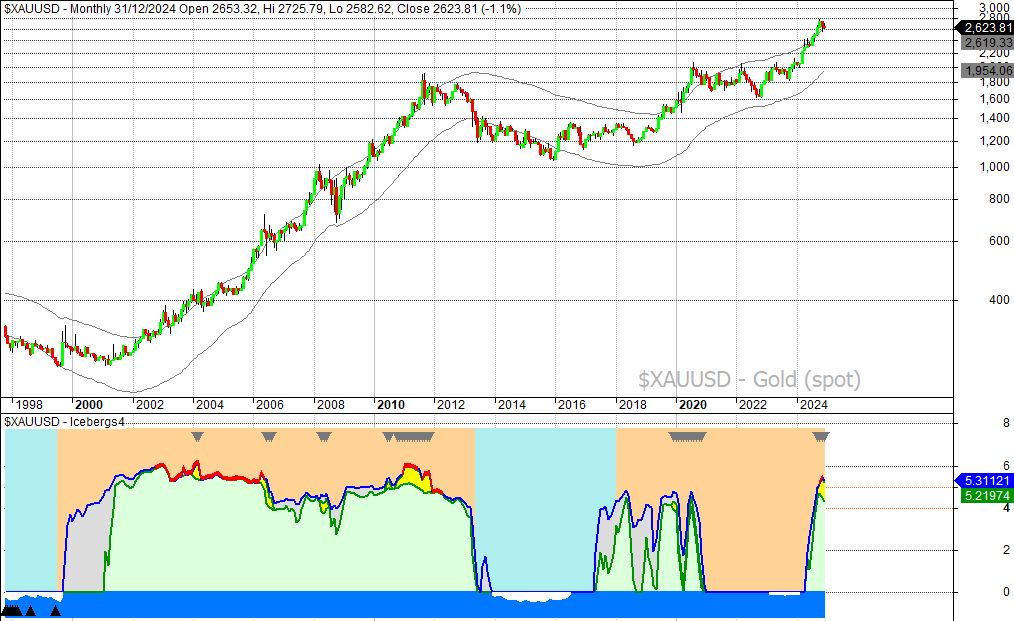Click the leftmost black up-triangle cluster at the bottom
This screenshot has height=621, width=1014.
click(x=11, y=610)
